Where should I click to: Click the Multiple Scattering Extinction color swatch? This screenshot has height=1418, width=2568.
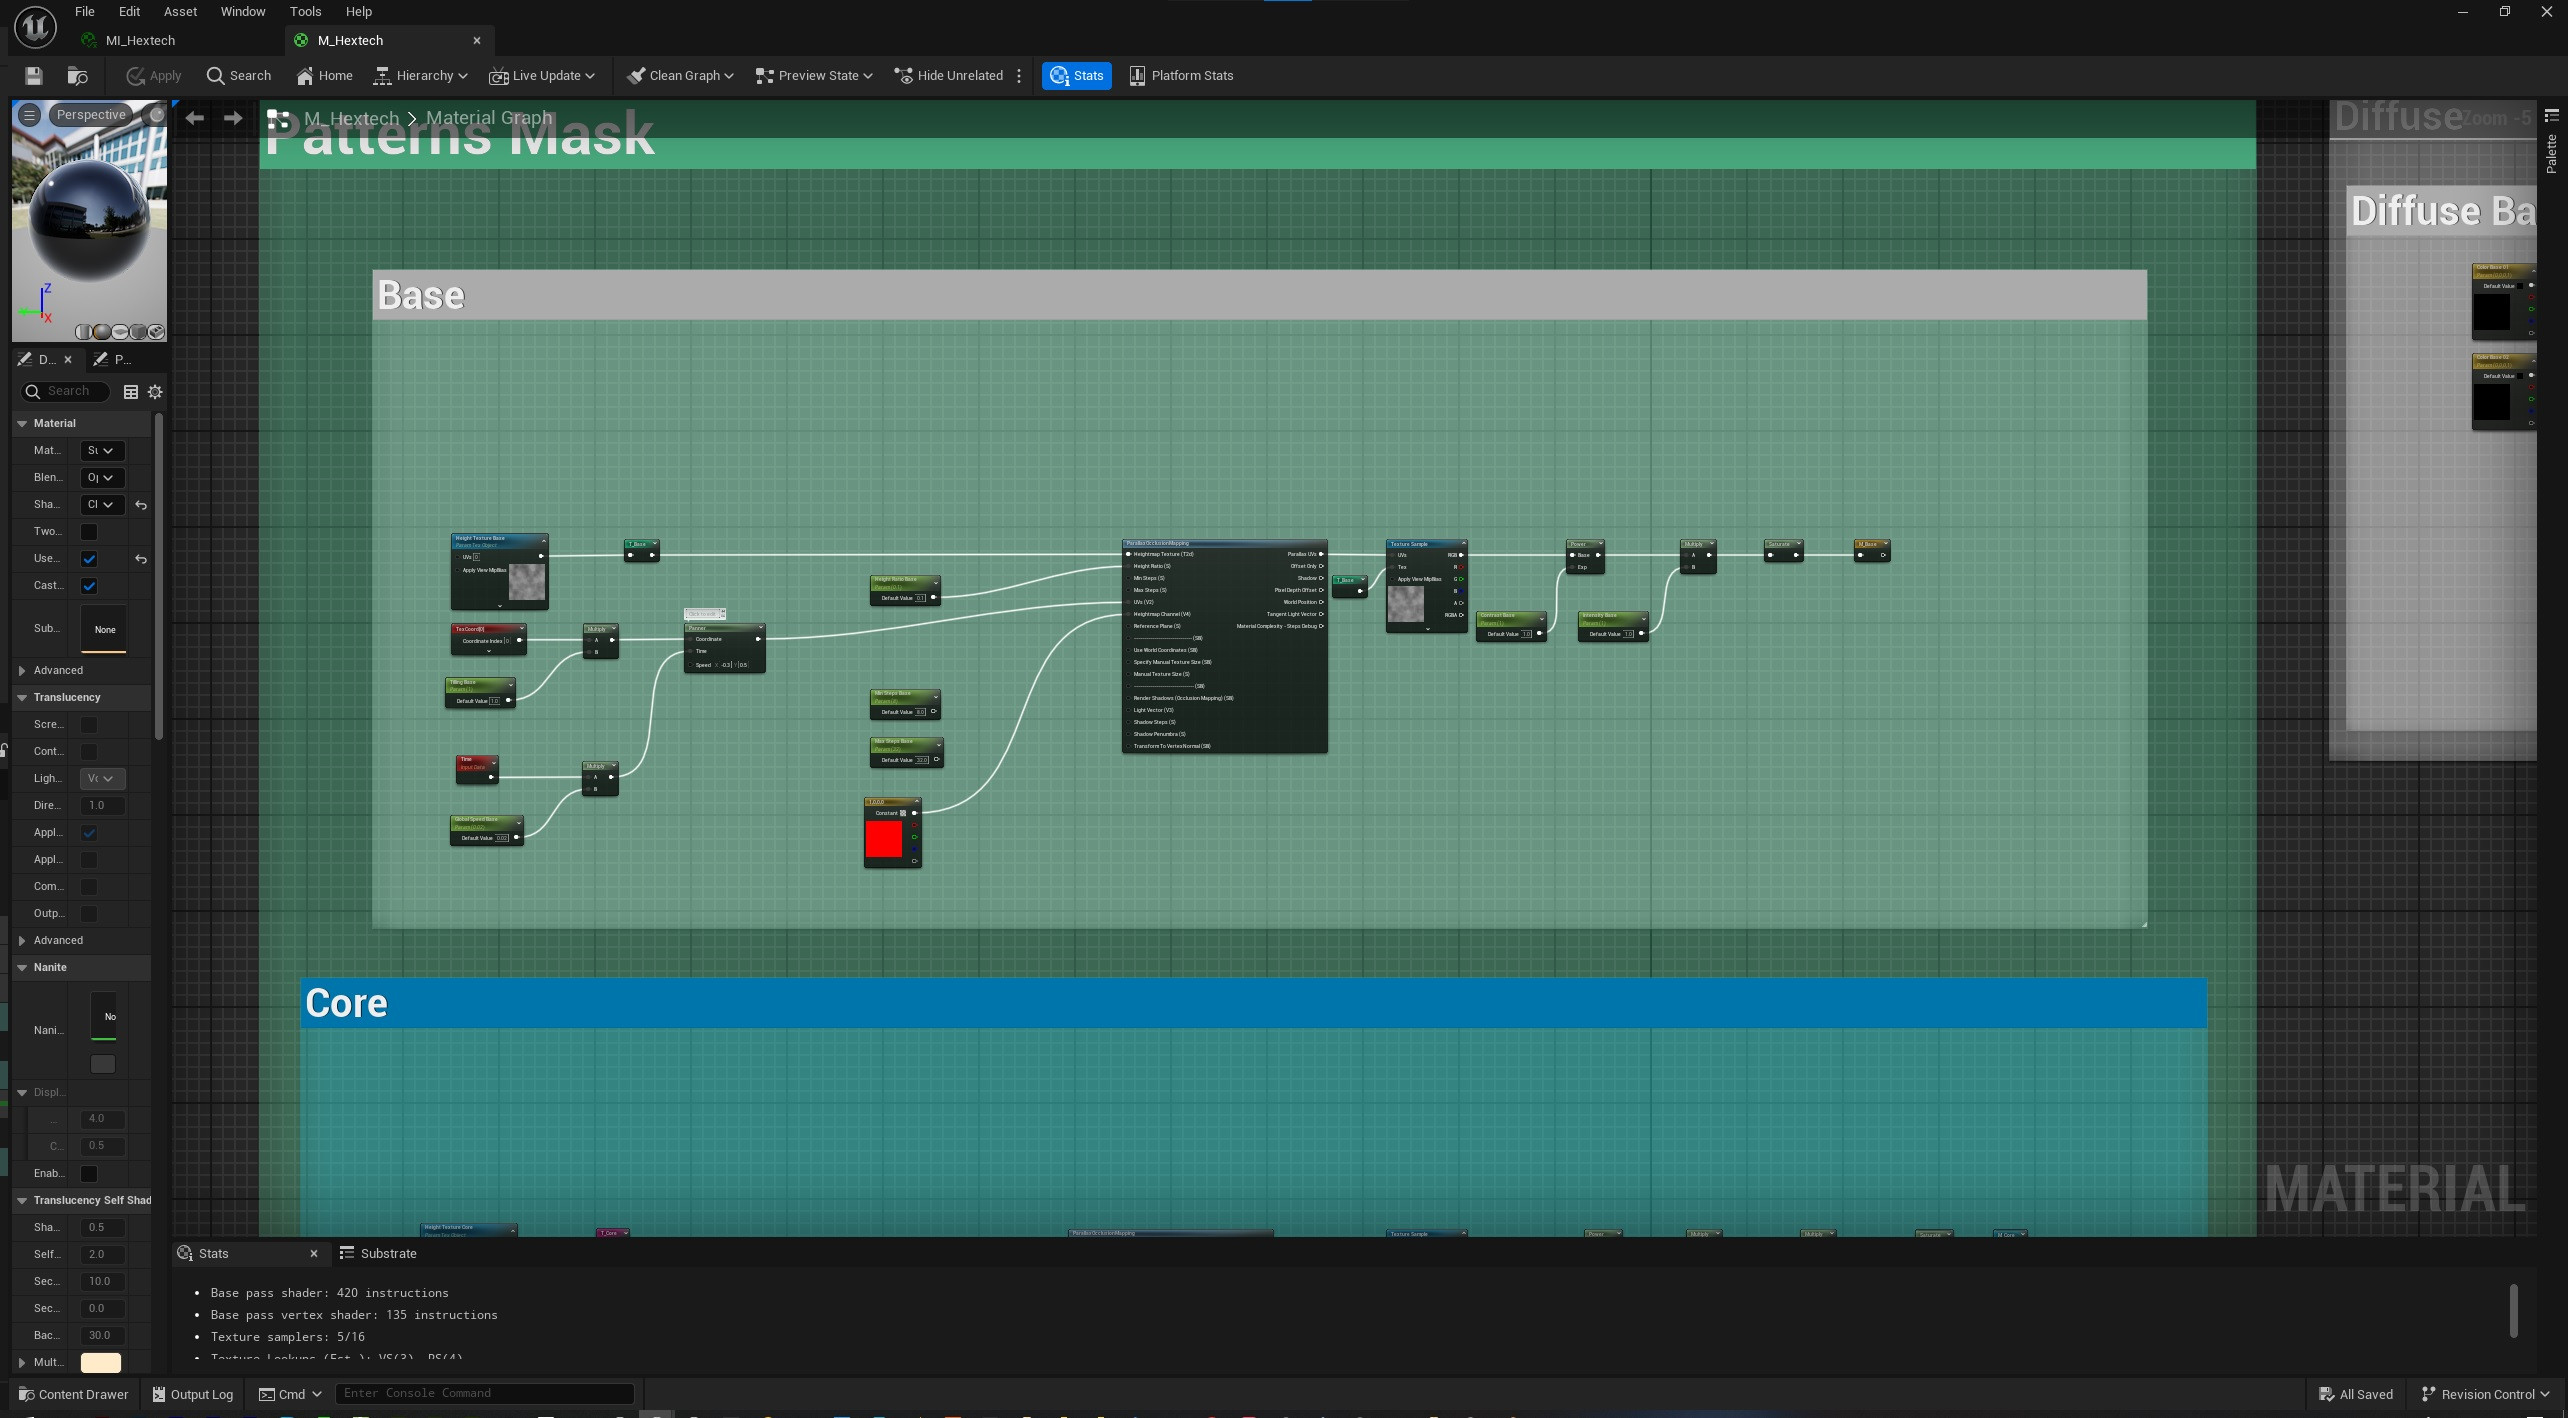tap(100, 1363)
